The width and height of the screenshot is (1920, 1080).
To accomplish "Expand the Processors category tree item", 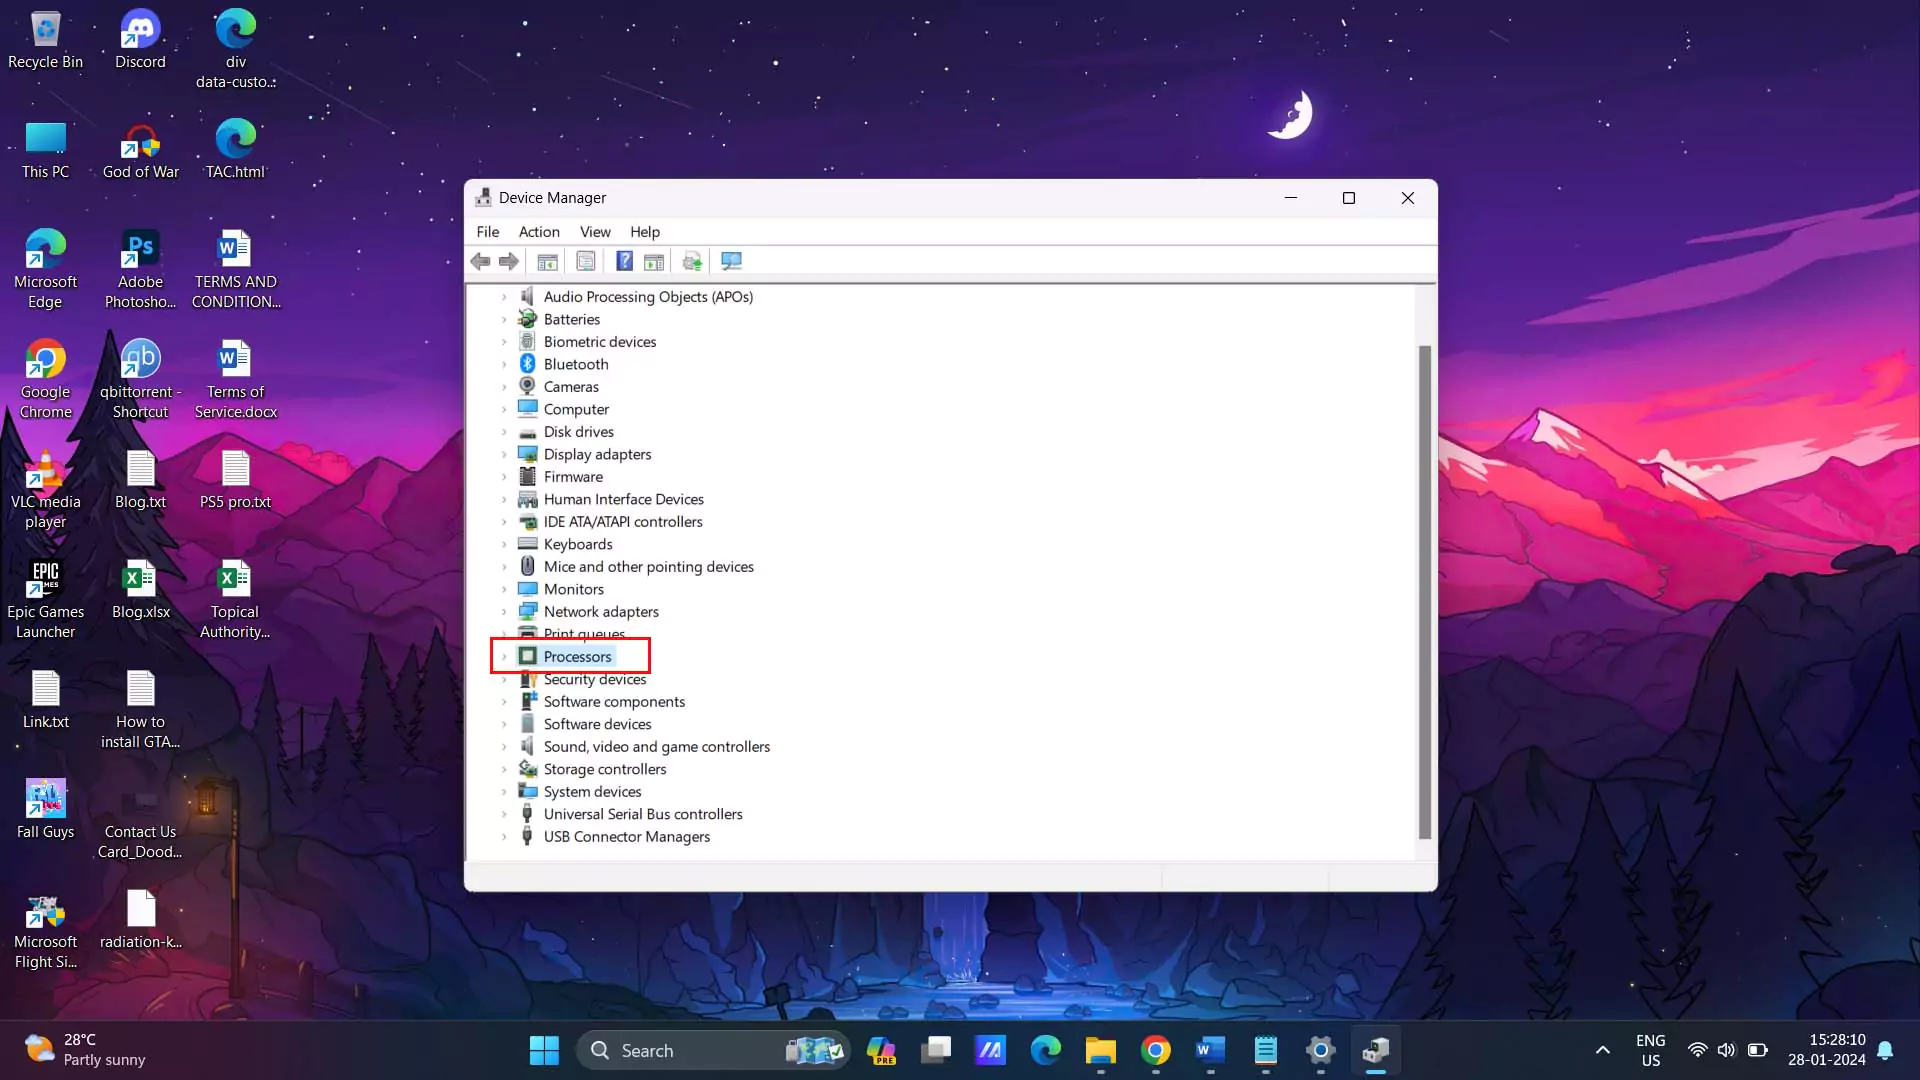I will tap(506, 655).
